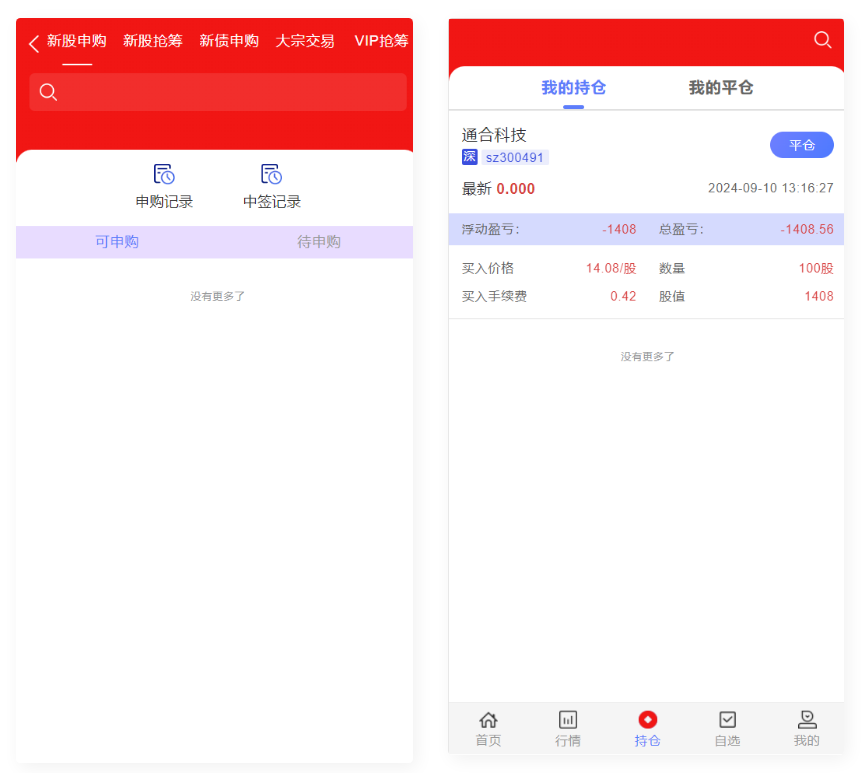Open the 大宗交易 block trade tab
This screenshot has width=863, height=773.
[x=305, y=41]
